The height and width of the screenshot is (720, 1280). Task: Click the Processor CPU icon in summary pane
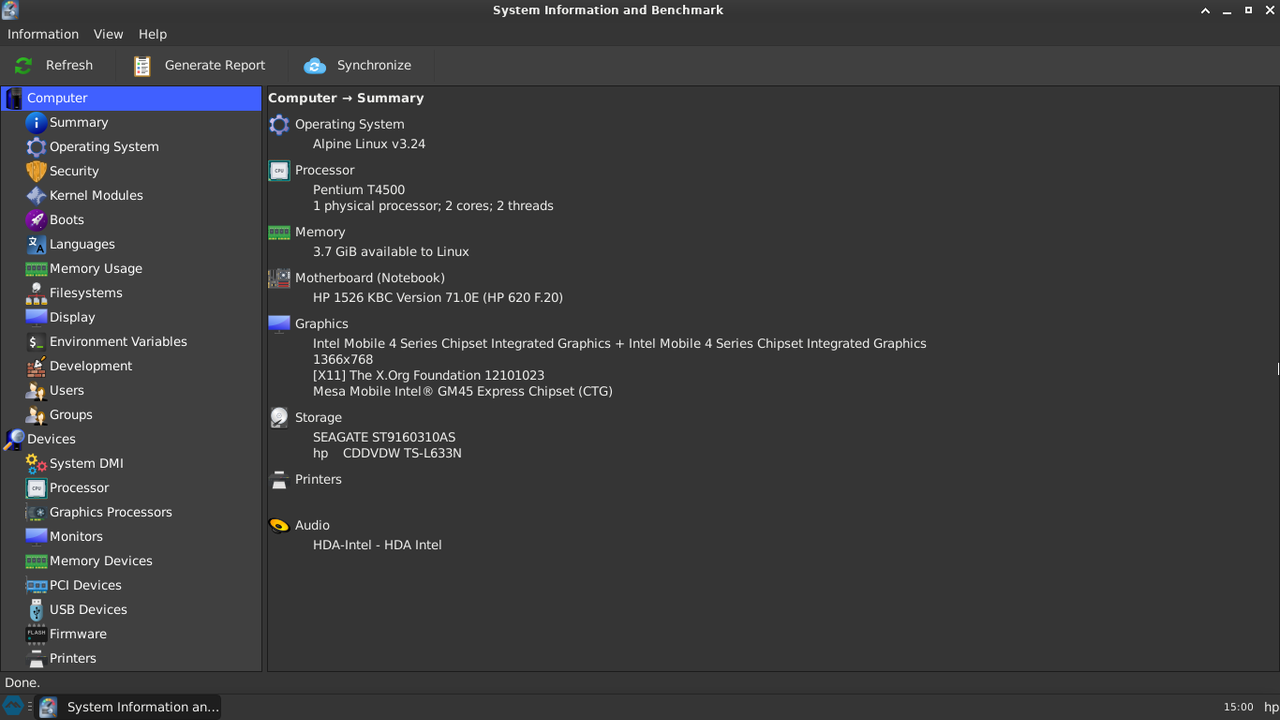(x=279, y=170)
